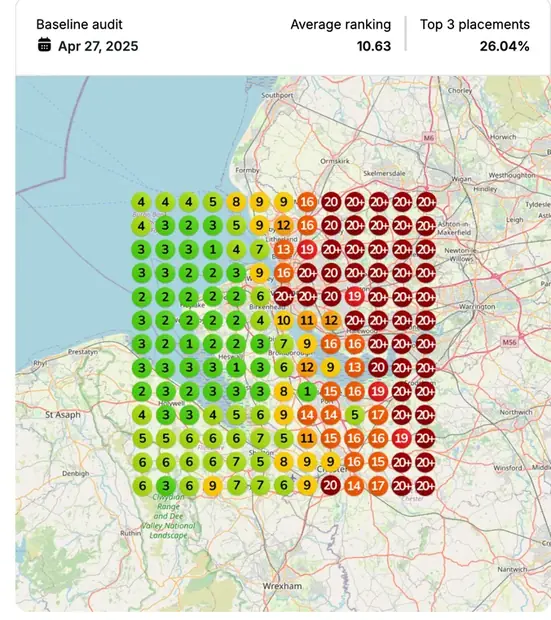Click the red 19 marker next to orange 13
This screenshot has height=620, width=551.
(307, 250)
